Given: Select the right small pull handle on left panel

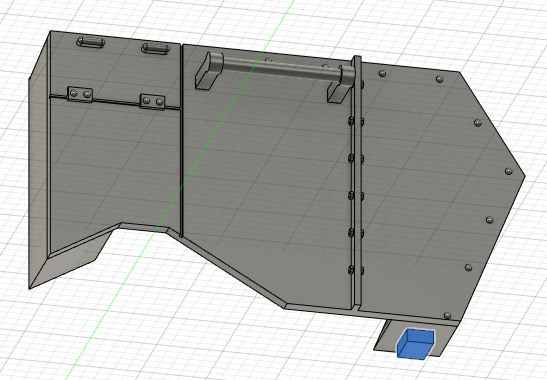Looking at the screenshot, I should click(155, 48).
